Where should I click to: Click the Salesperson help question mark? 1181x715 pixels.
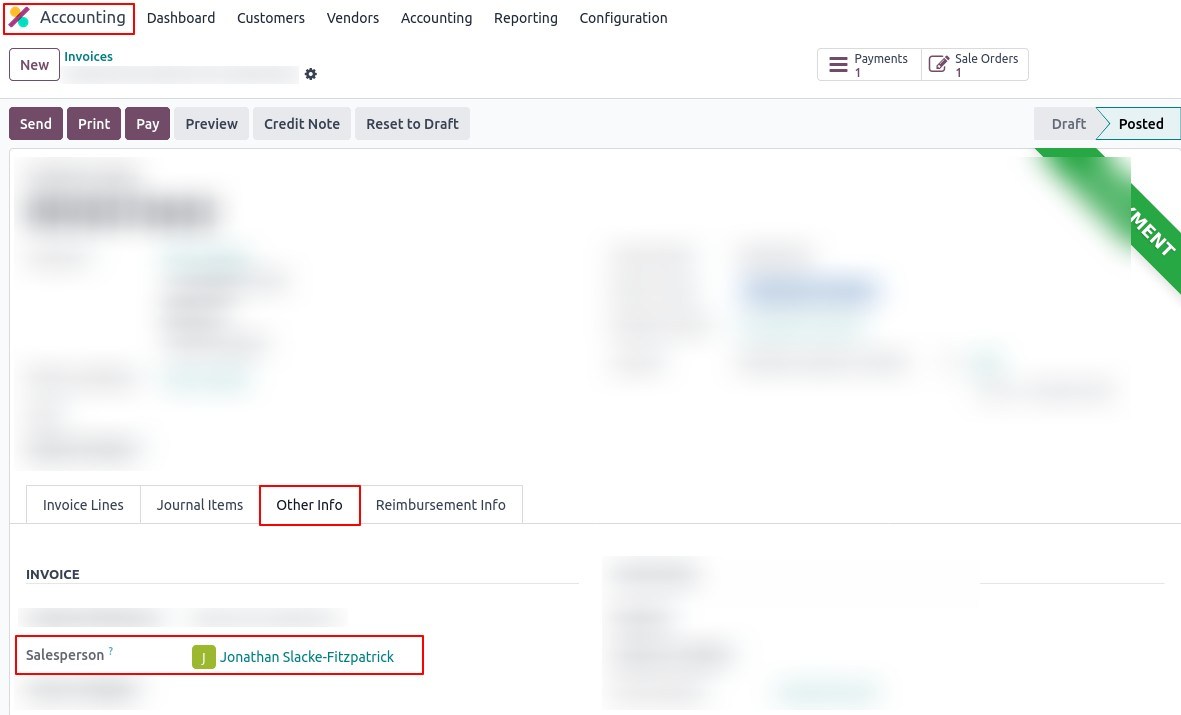point(111,652)
